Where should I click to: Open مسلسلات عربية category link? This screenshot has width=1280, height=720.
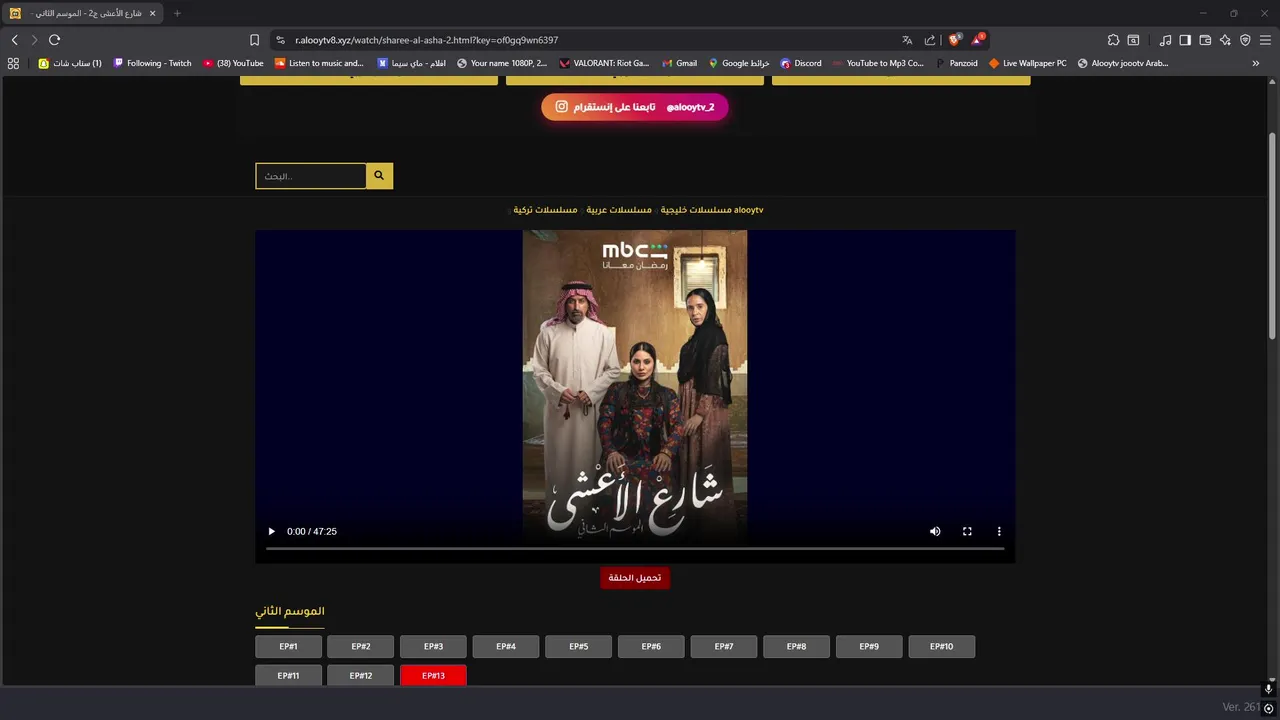pos(619,210)
